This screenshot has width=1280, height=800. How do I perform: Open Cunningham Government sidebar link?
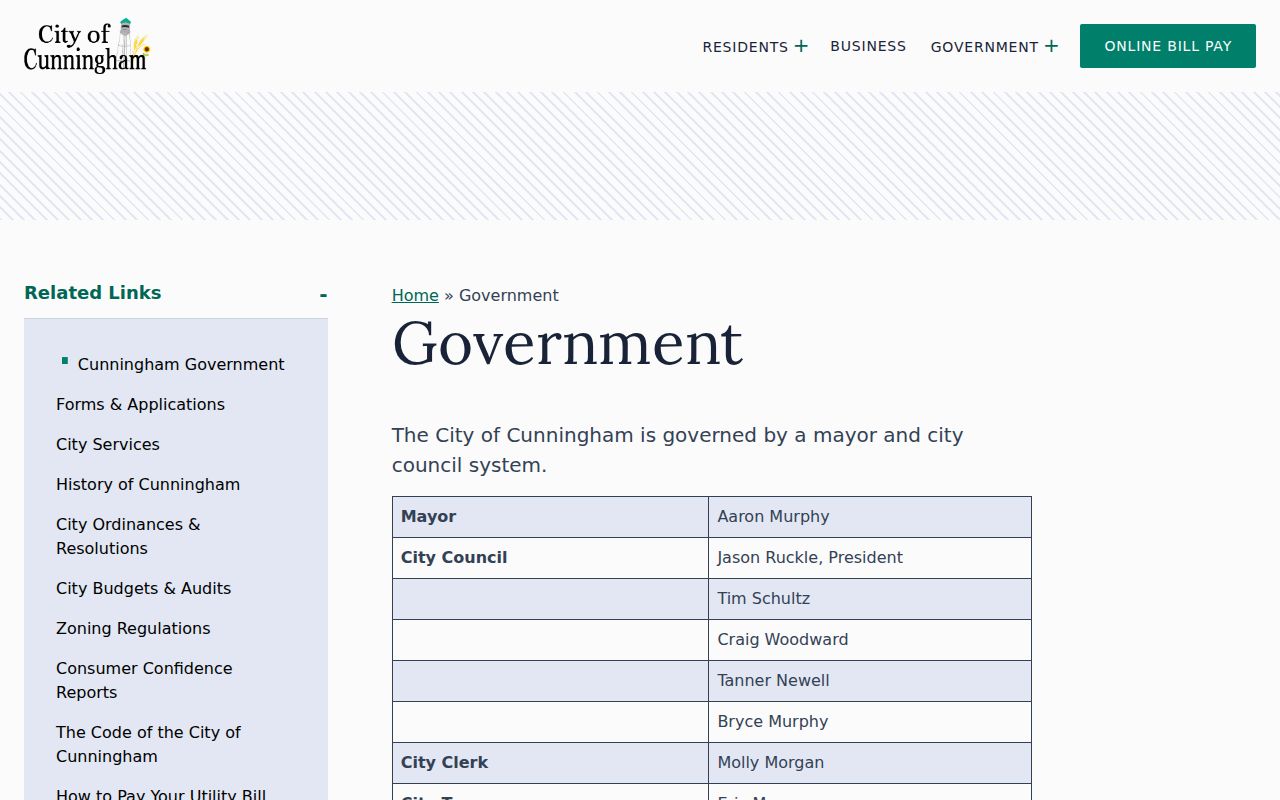tap(181, 364)
